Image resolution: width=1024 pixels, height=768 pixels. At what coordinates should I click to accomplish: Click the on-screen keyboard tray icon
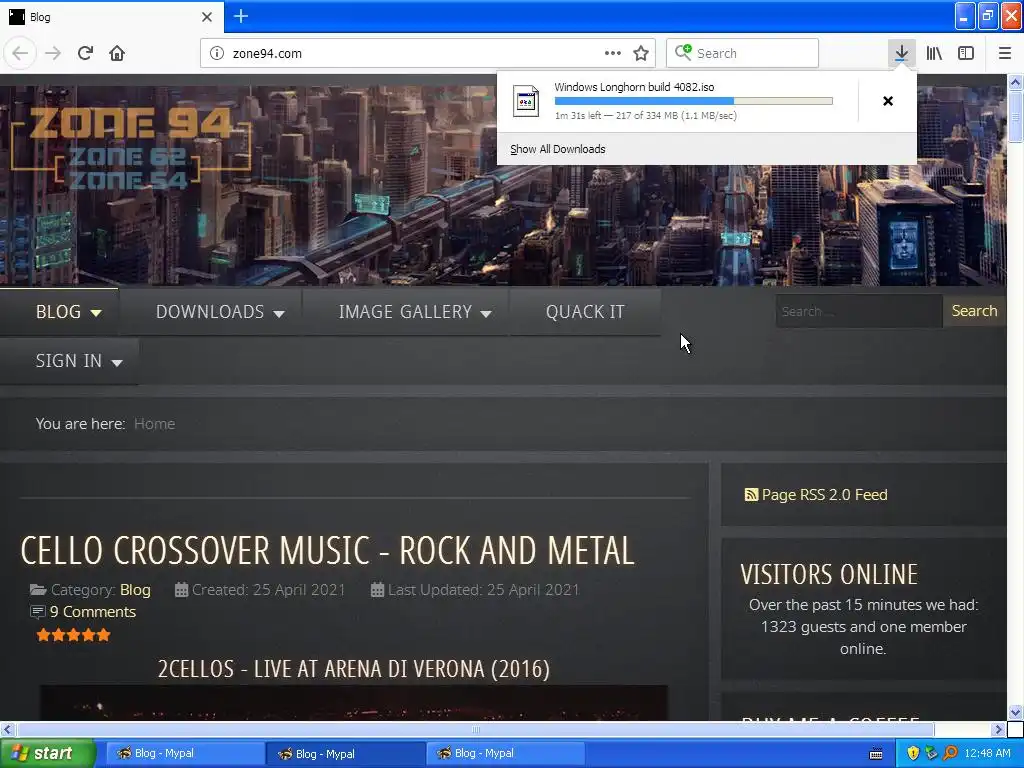coord(876,754)
